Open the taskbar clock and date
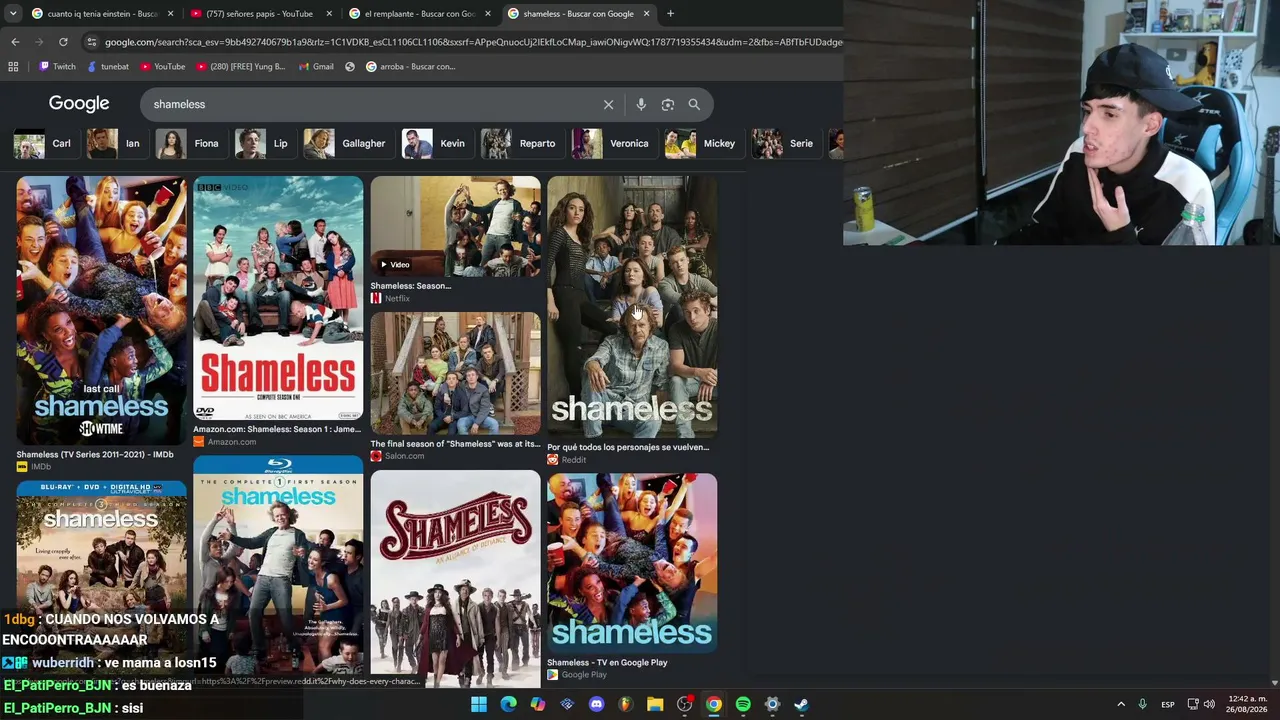The height and width of the screenshot is (720, 1280). point(1247,704)
